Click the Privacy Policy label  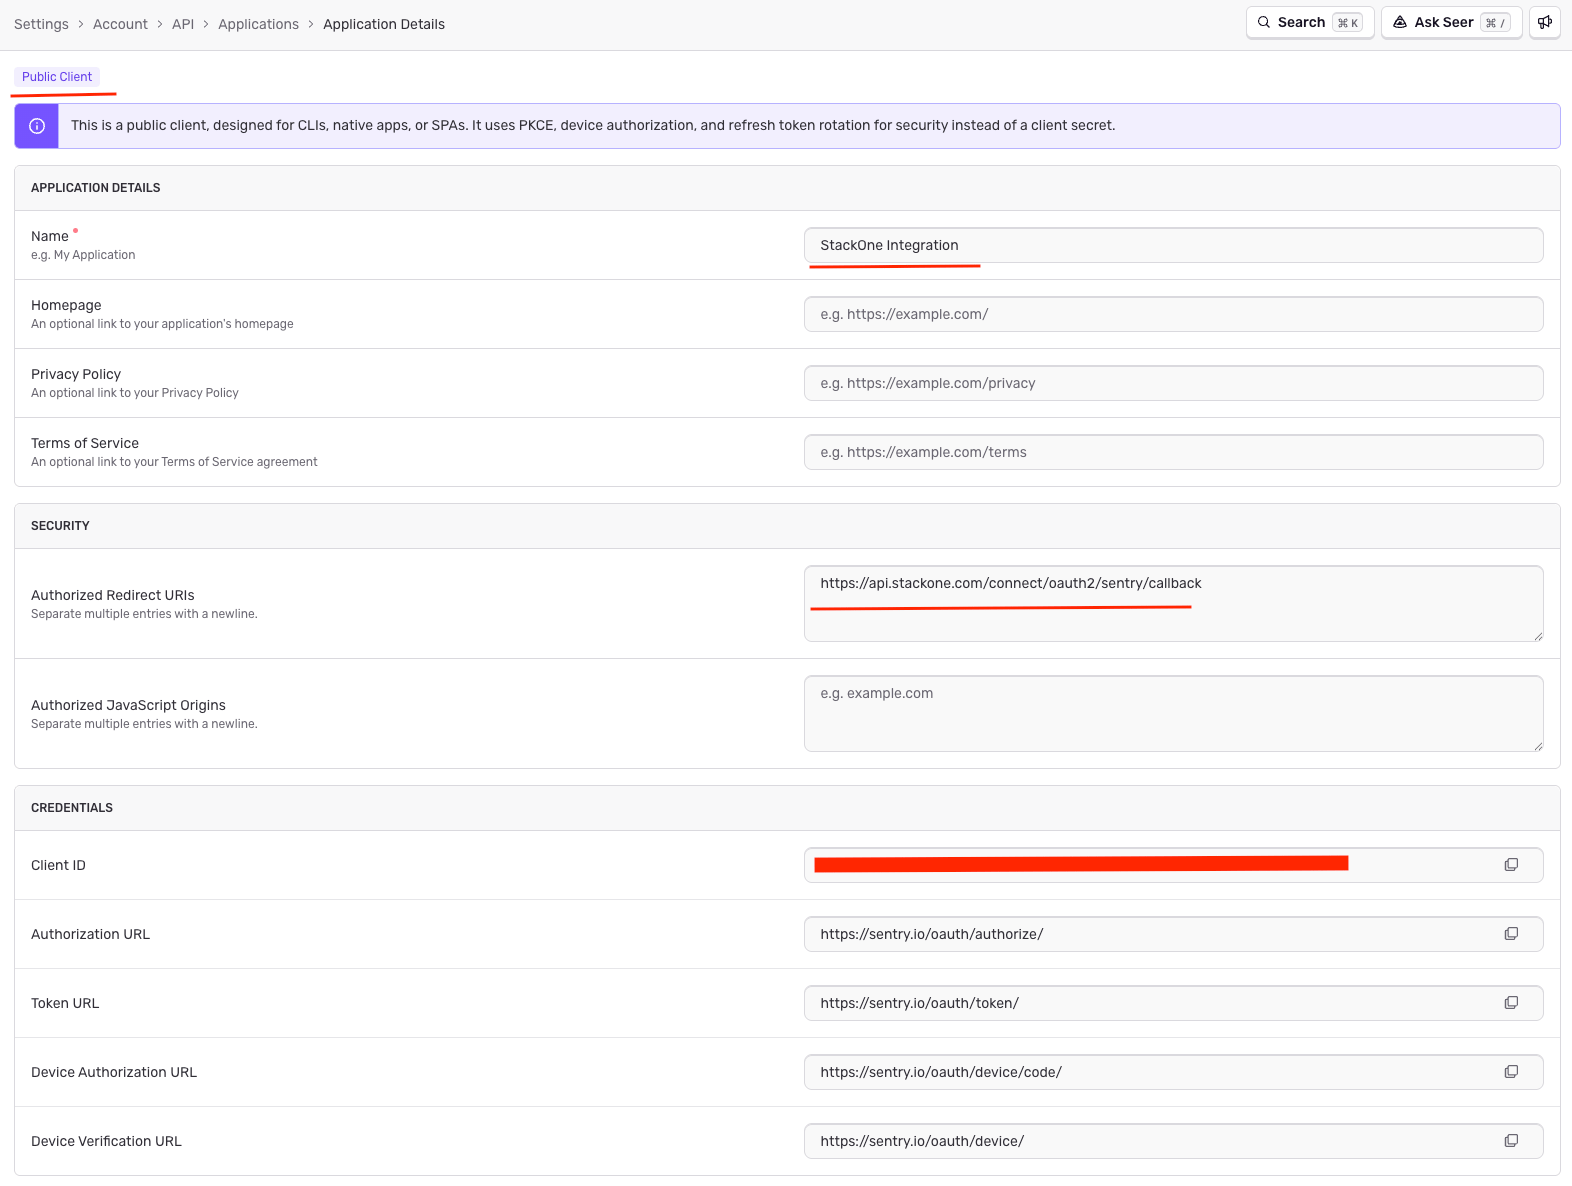(x=76, y=374)
